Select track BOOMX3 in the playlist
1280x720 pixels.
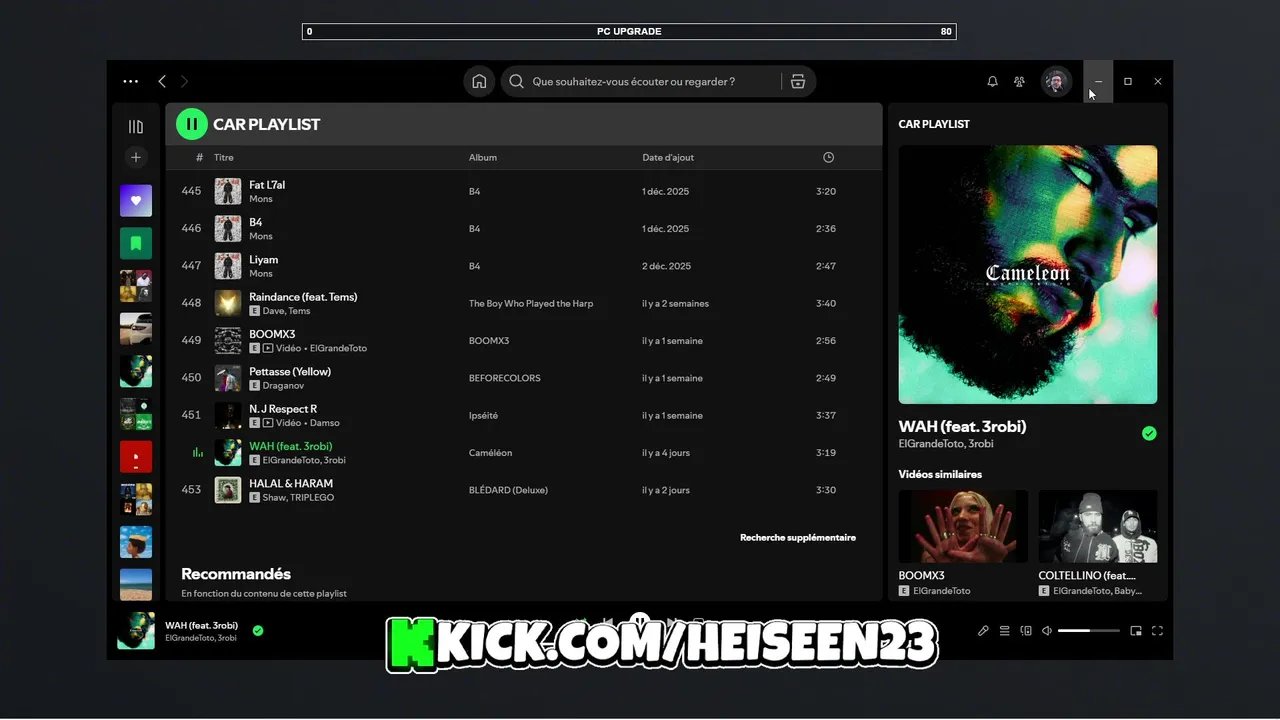(523, 340)
